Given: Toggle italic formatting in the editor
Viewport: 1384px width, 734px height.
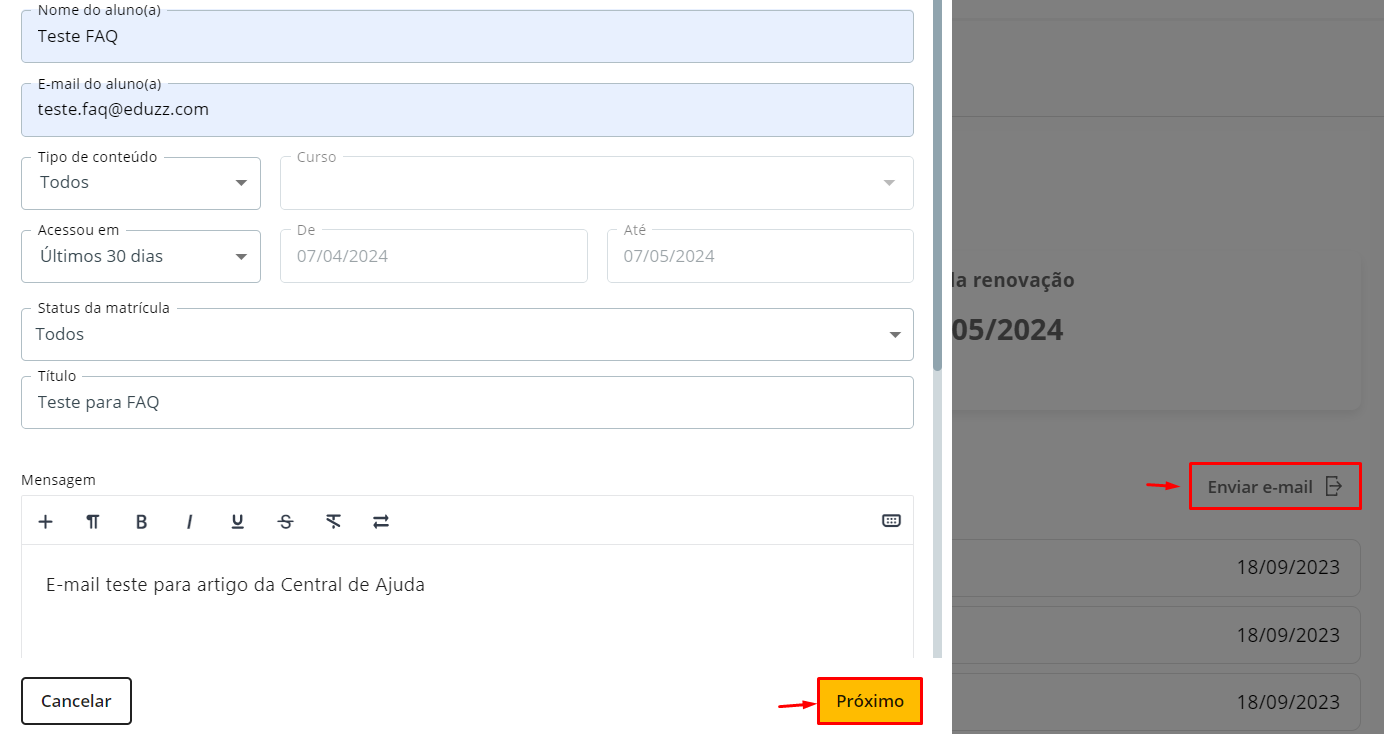Looking at the screenshot, I should [189, 521].
